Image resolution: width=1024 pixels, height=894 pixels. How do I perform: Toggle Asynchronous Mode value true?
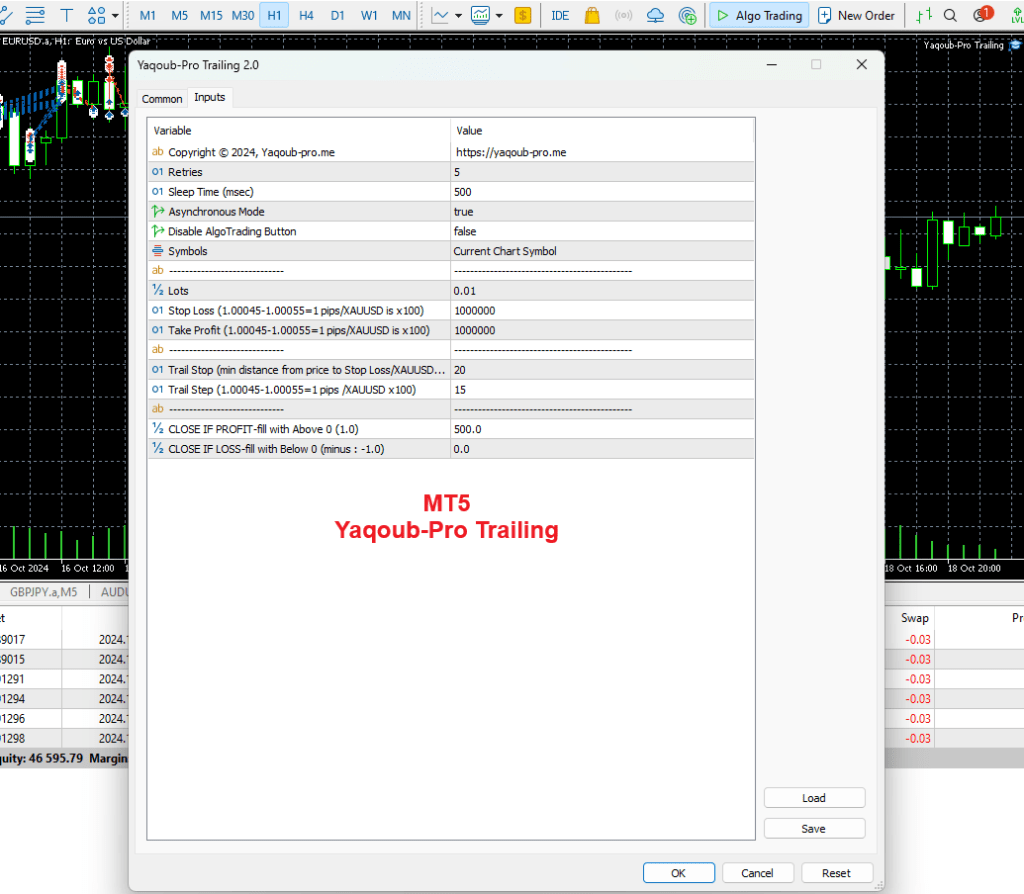[x=602, y=212]
